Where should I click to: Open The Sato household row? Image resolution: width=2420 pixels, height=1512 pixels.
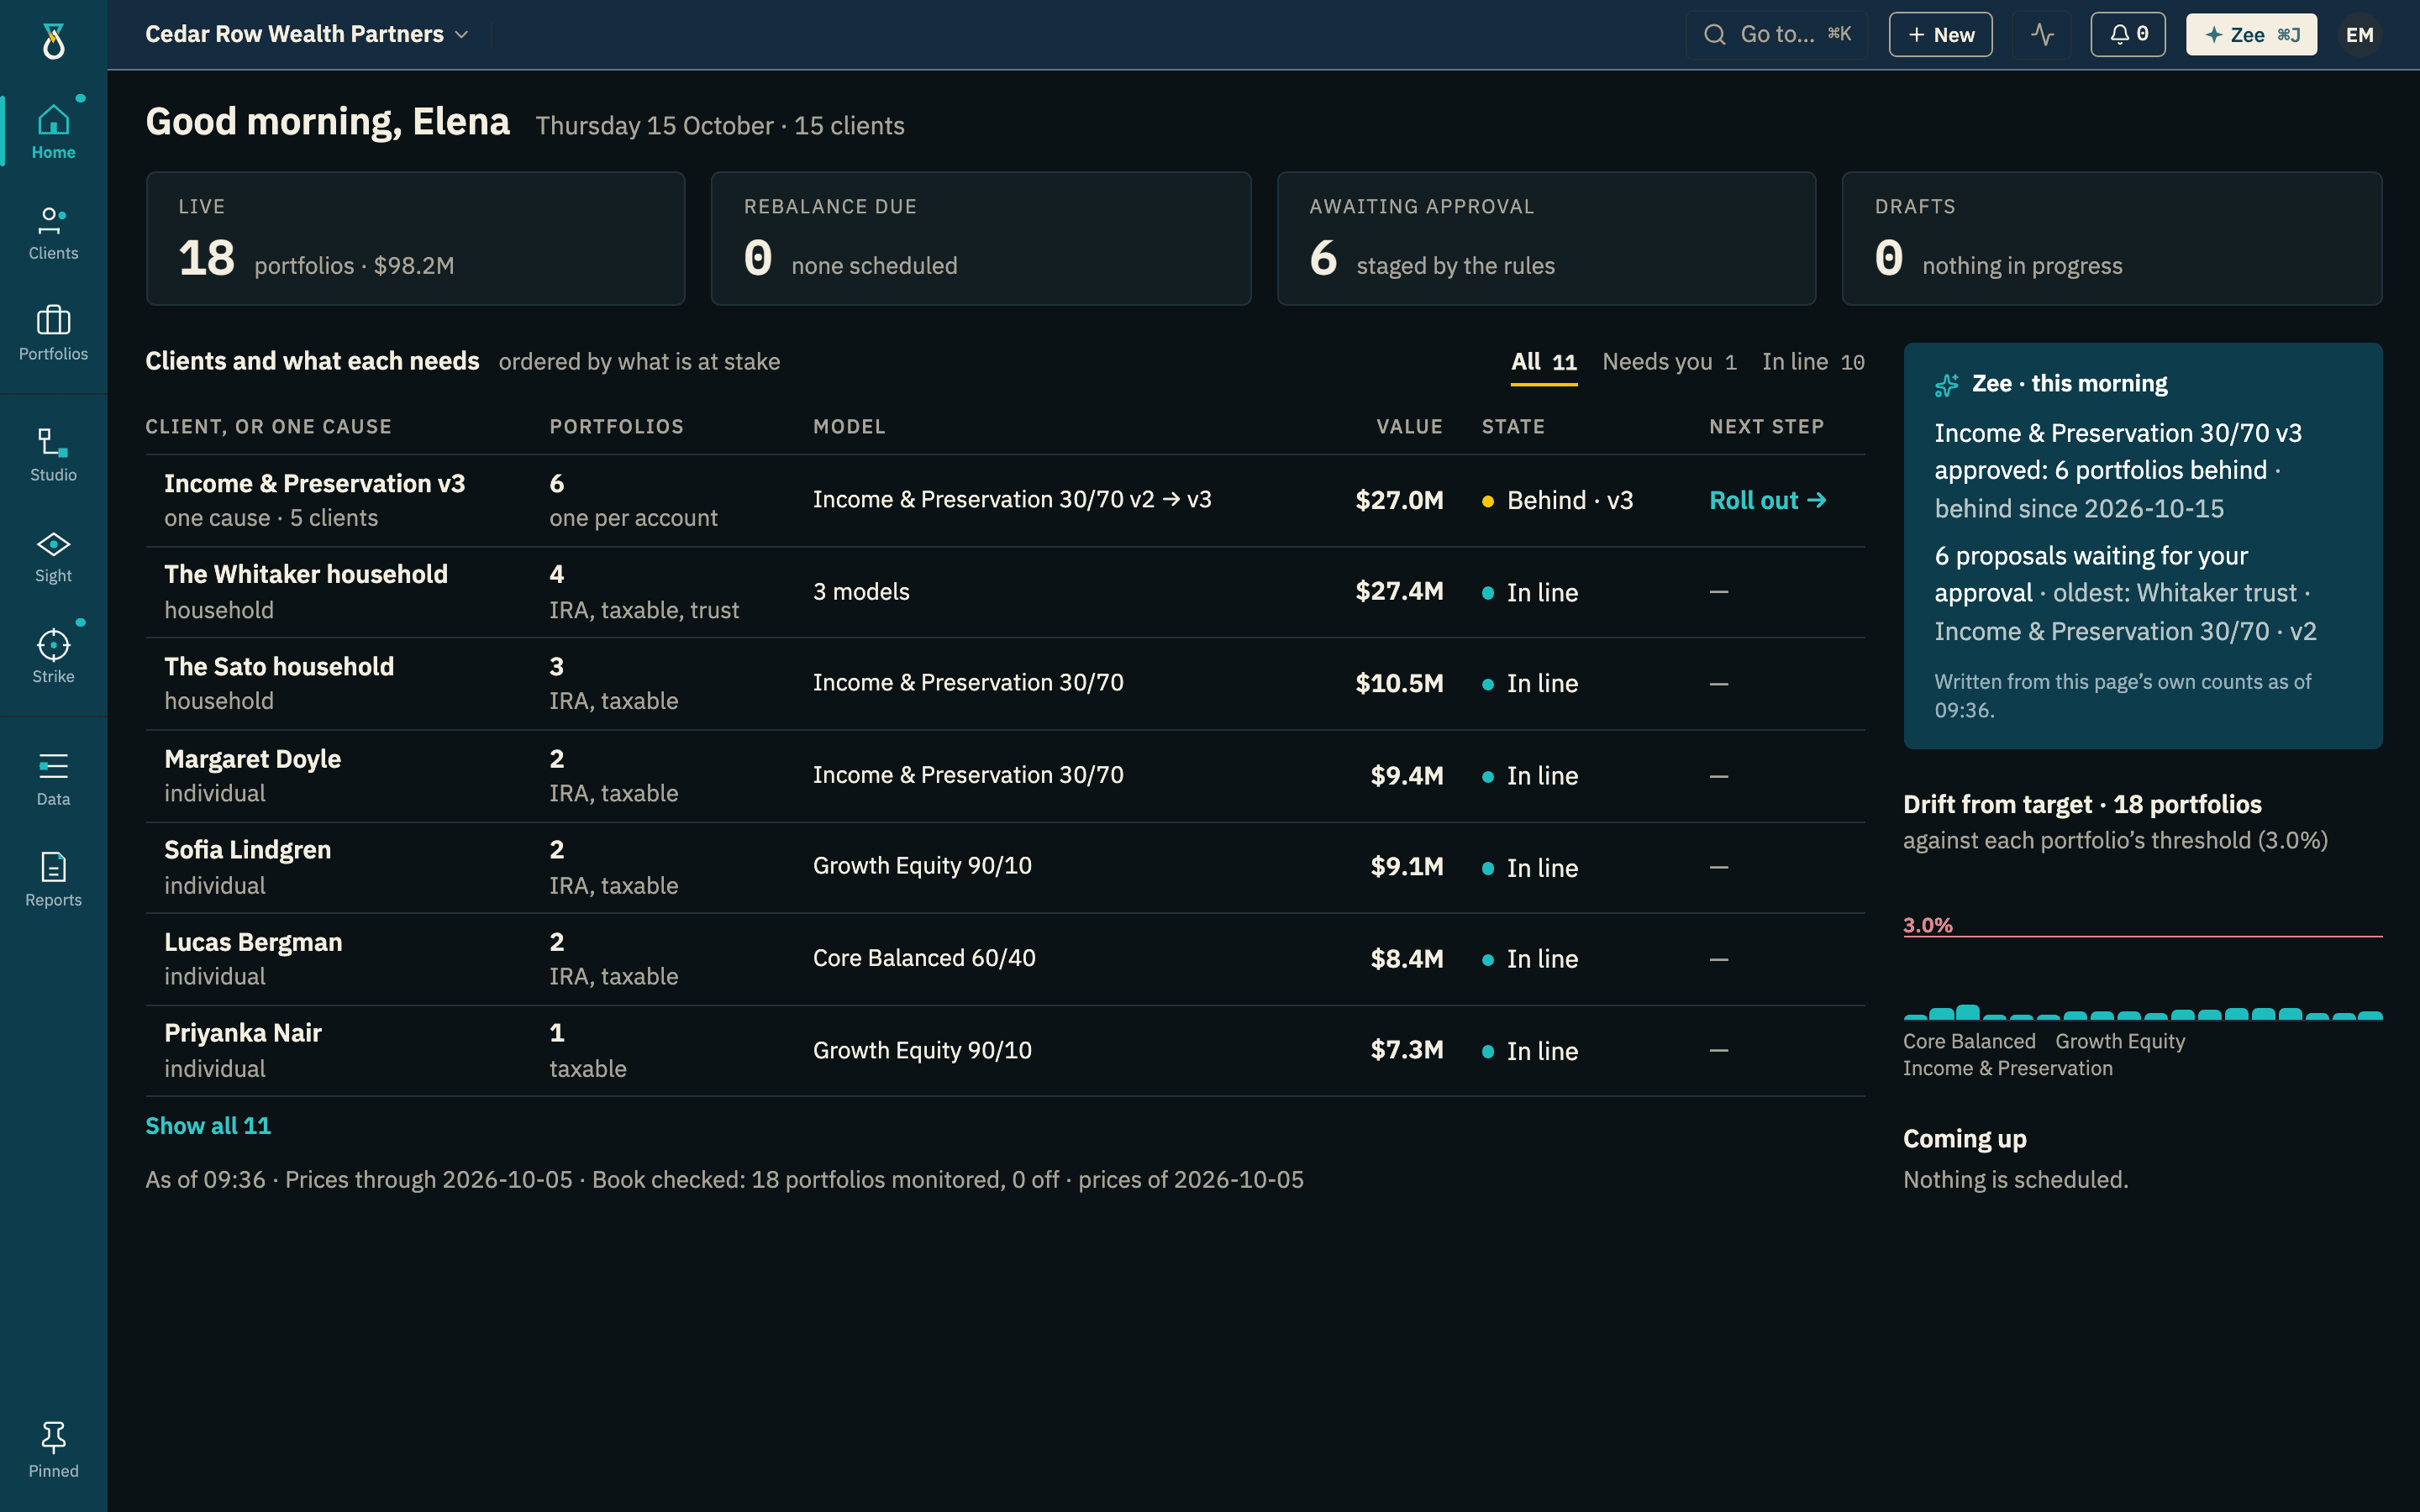[1005, 684]
